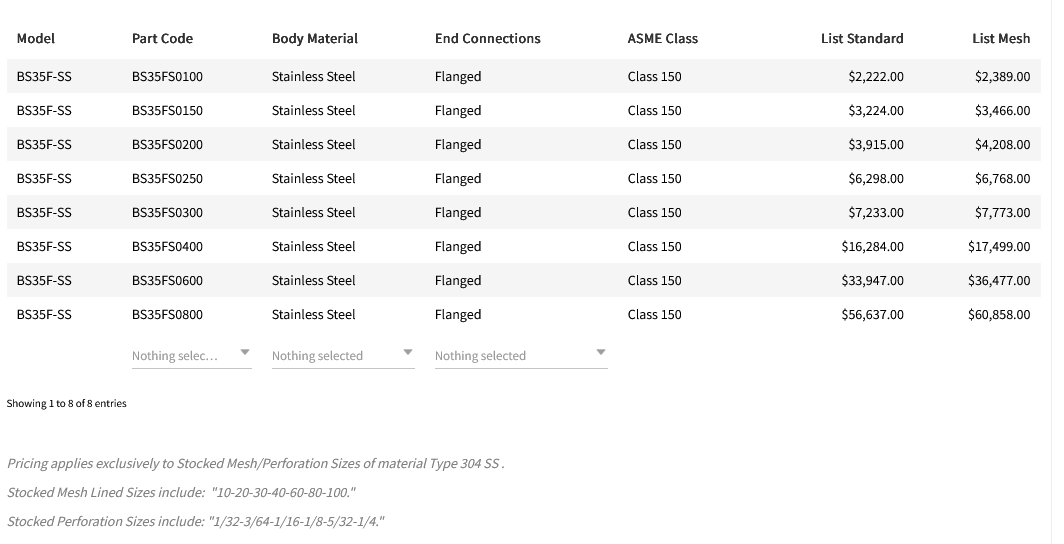Viewport: 1064px width, 544px height.
Task: Click the Part Code dropdown arrow
Action: [x=245, y=353]
